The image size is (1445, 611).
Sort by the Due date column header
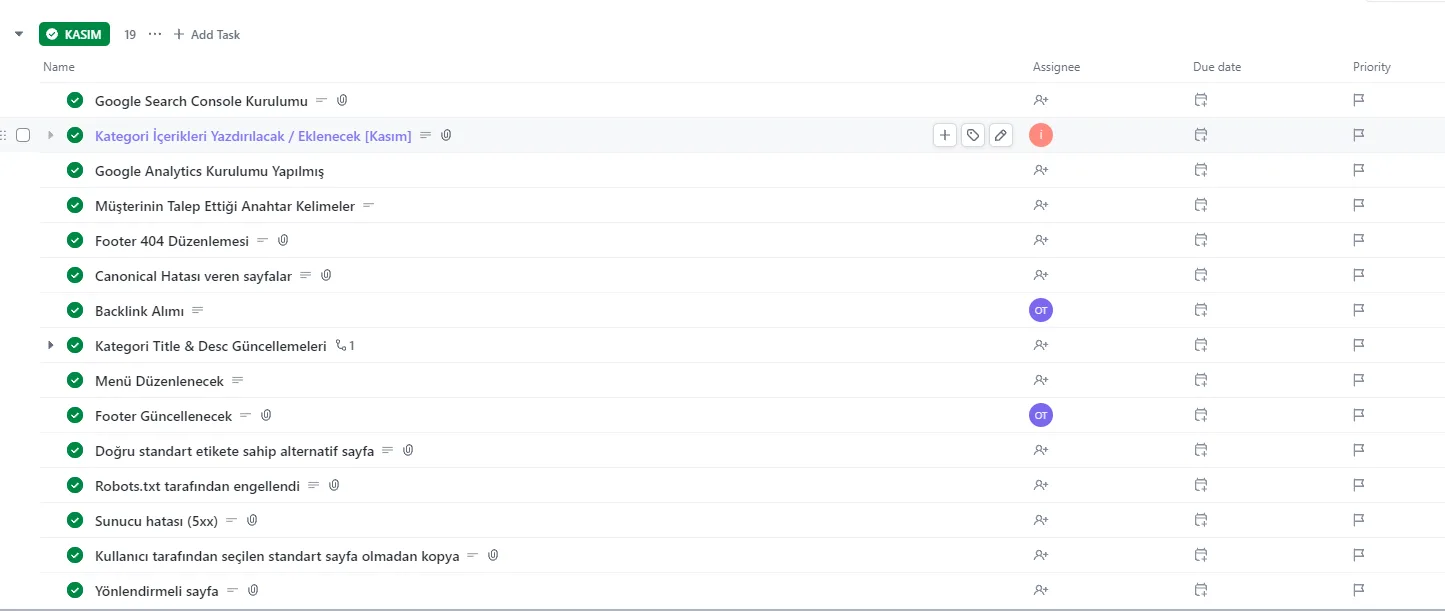[x=1217, y=67]
